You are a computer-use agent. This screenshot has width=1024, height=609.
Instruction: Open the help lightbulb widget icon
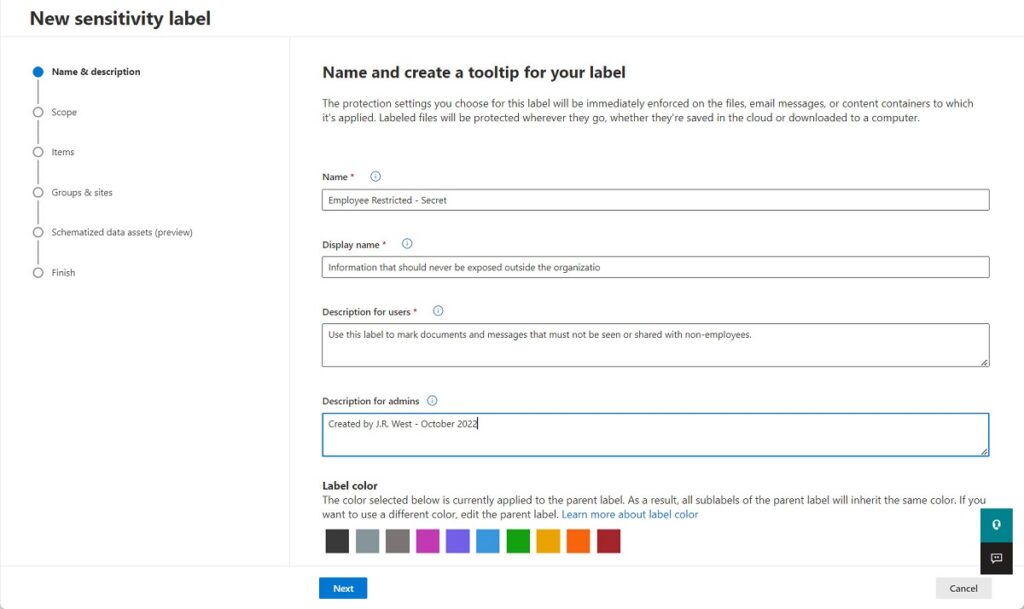(x=996, y=525)
